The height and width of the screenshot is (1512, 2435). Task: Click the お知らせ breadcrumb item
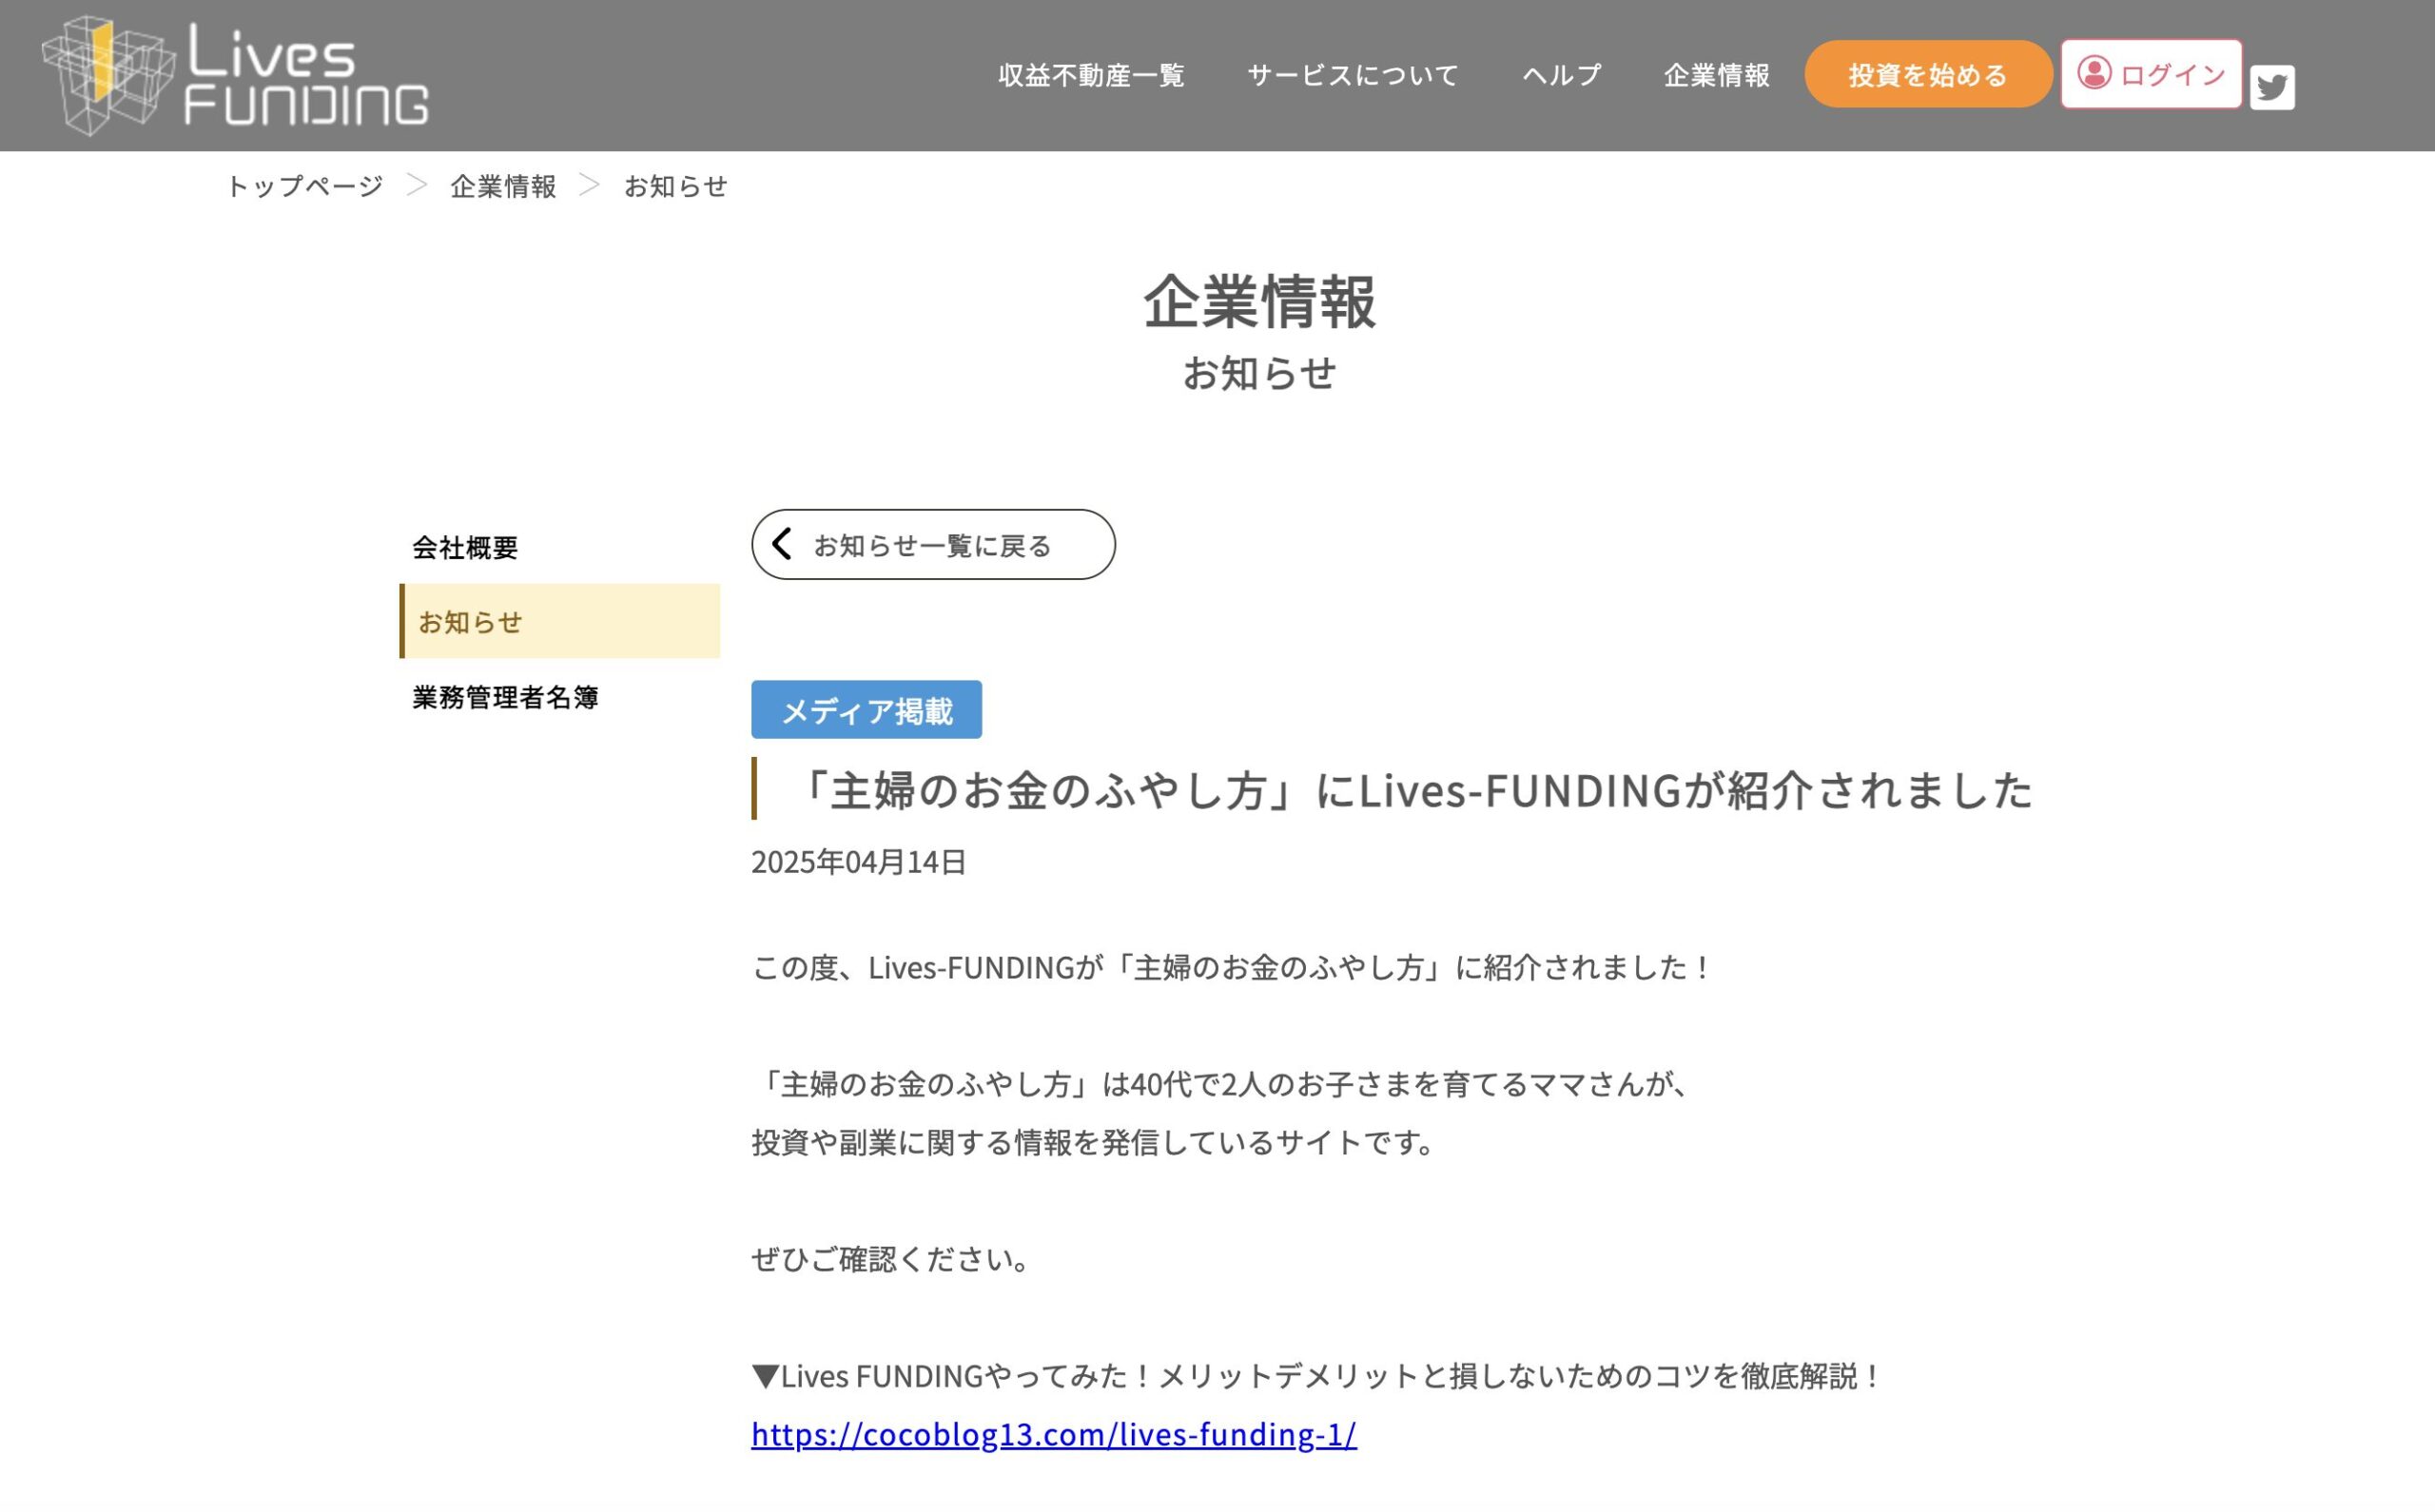pos(676,186)
